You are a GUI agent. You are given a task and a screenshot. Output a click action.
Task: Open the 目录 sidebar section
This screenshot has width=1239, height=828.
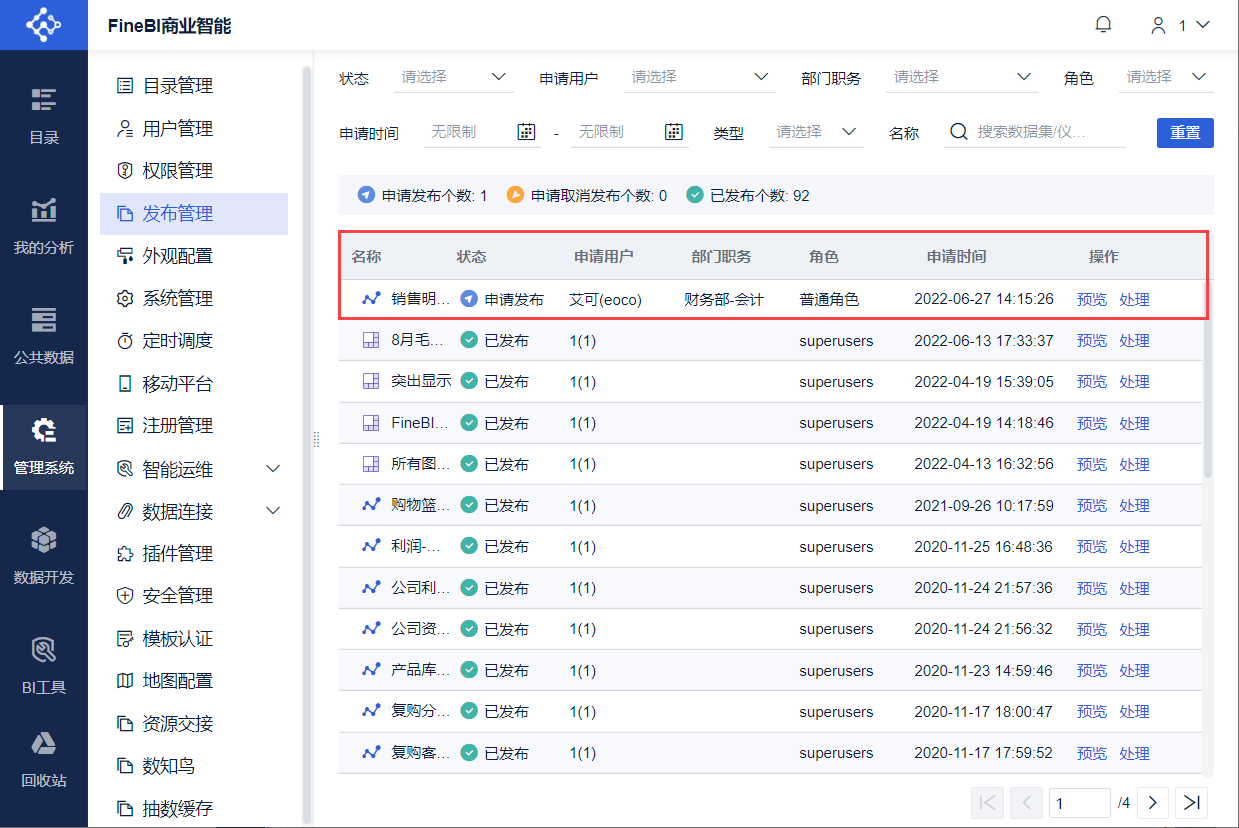click(x=44, y=116)
